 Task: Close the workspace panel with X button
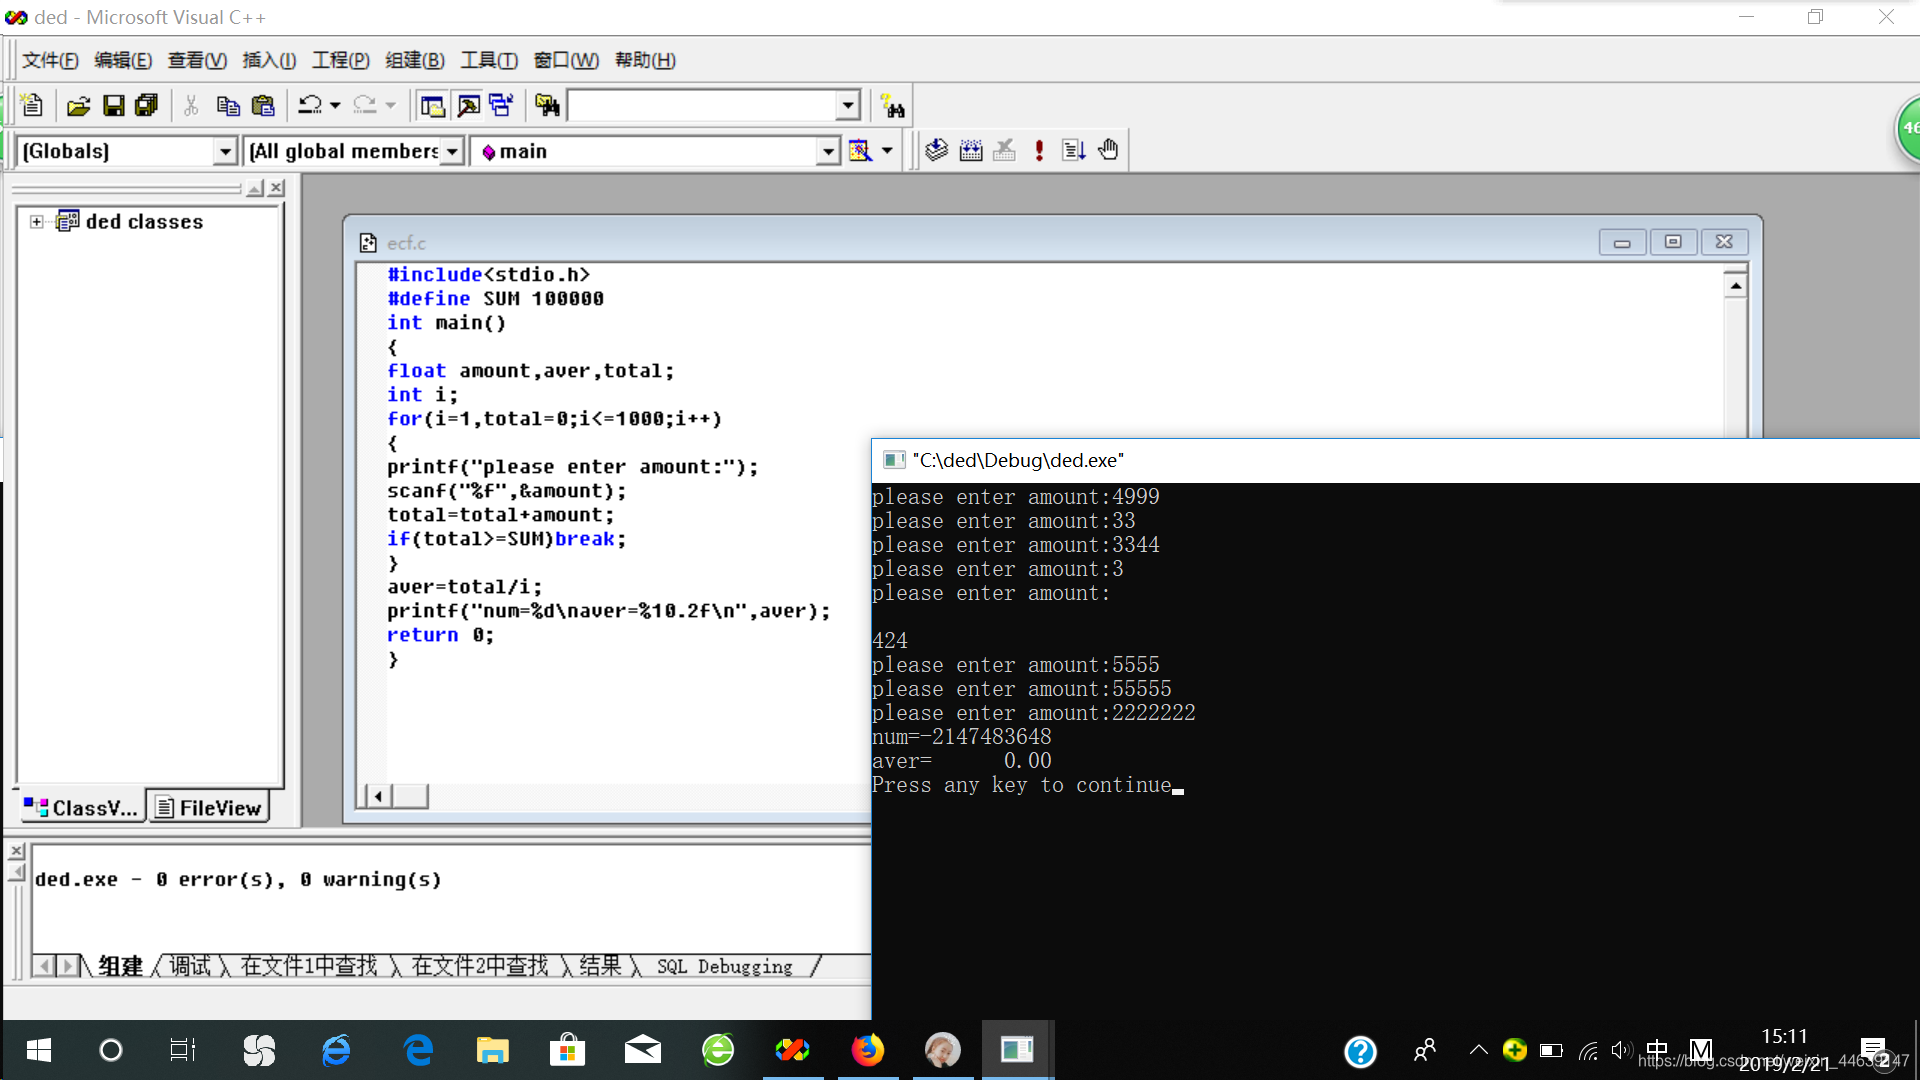pyautogui.click(x=277, y=188)
